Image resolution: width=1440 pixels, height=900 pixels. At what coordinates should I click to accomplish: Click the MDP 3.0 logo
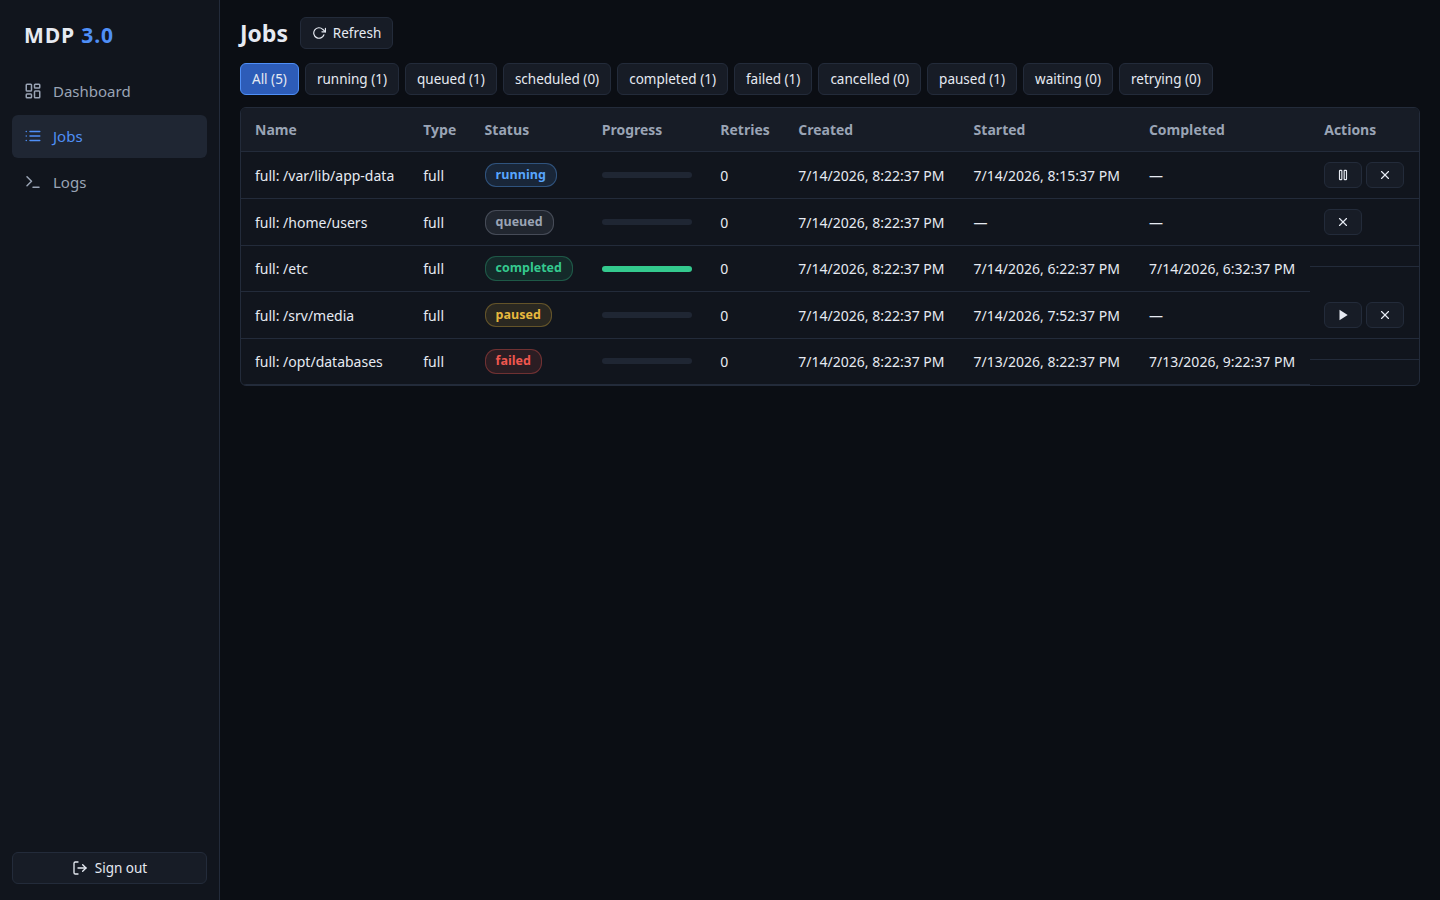[x=68, y=35]
